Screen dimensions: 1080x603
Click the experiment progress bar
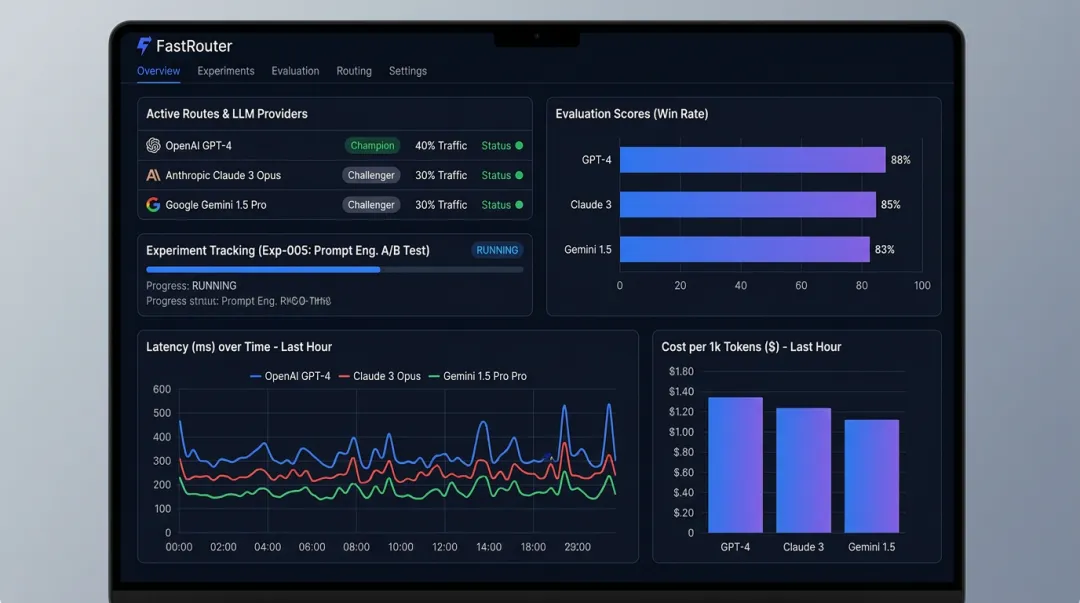[x=335, y=269]
